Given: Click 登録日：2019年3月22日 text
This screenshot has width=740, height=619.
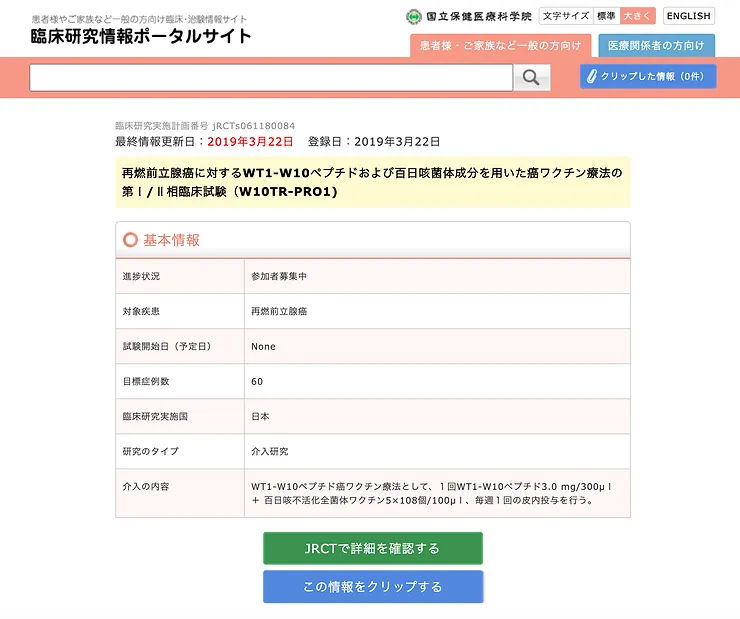Looking at the screenshot, I should click(x=374, y=142).
